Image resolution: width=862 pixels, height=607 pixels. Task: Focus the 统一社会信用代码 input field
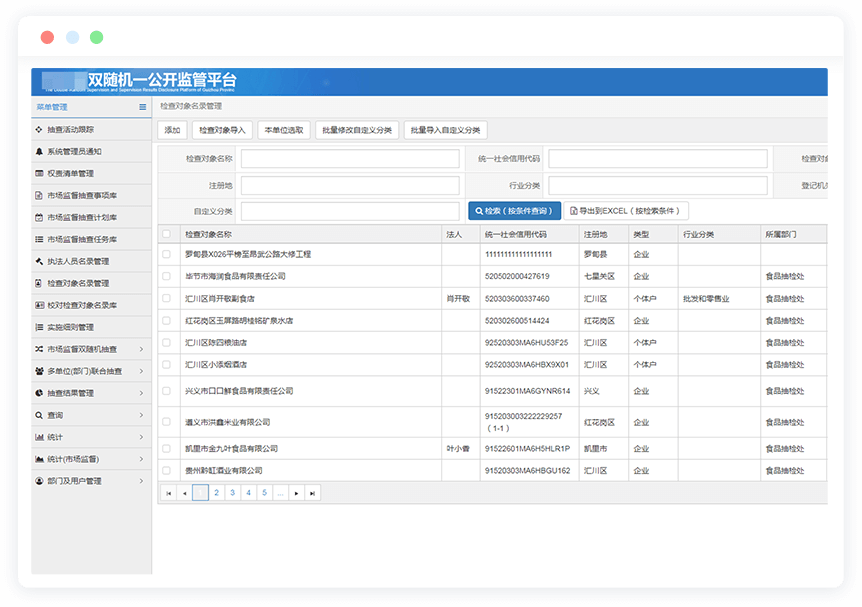[x=657, y=159]
